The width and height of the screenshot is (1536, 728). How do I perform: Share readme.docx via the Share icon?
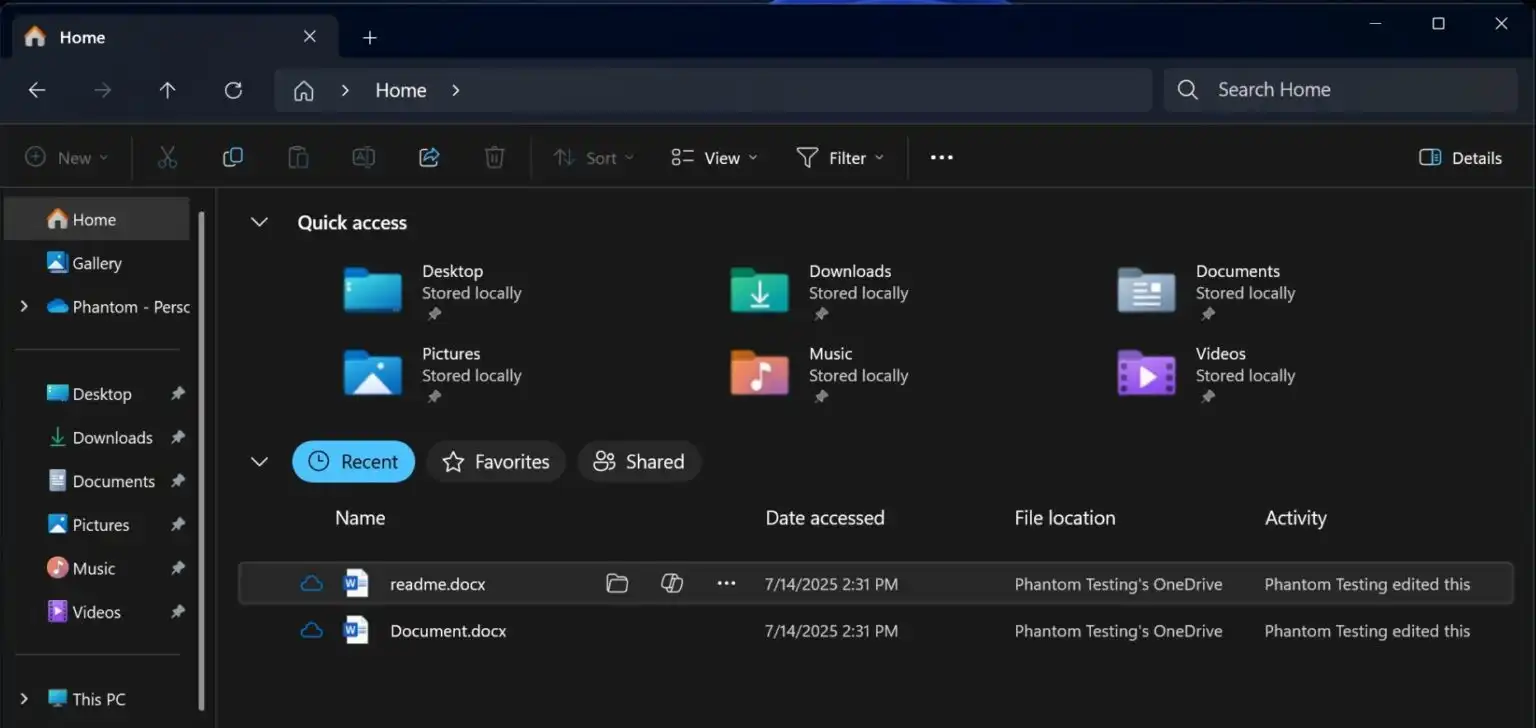[429, 157]
